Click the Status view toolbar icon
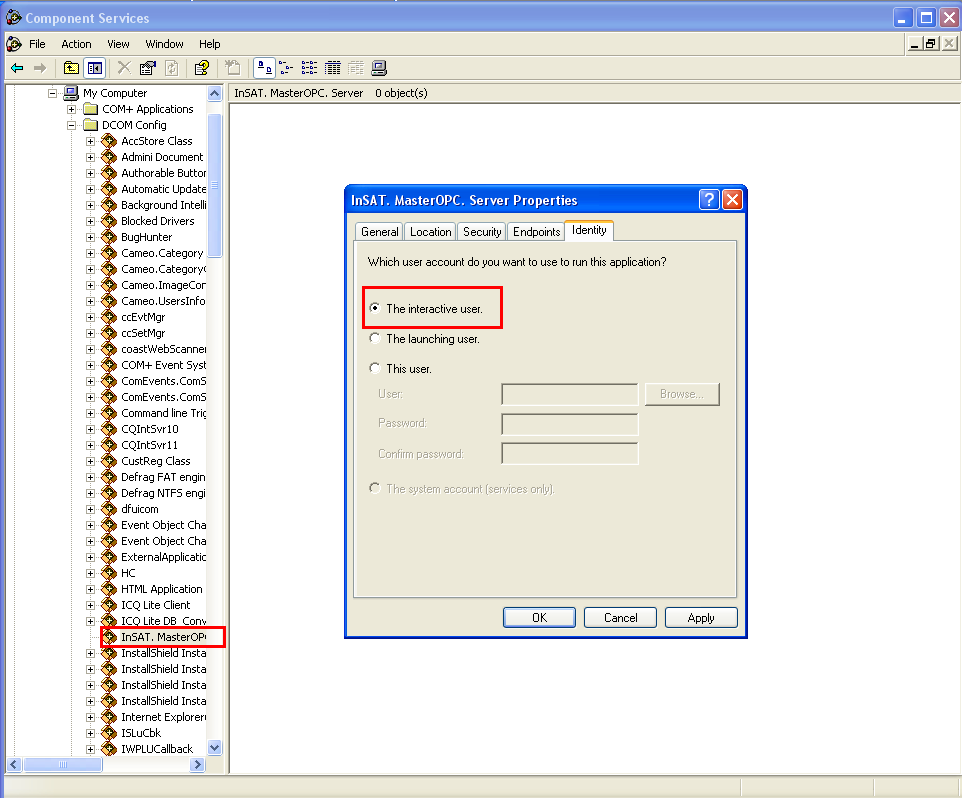 (356, 68)
